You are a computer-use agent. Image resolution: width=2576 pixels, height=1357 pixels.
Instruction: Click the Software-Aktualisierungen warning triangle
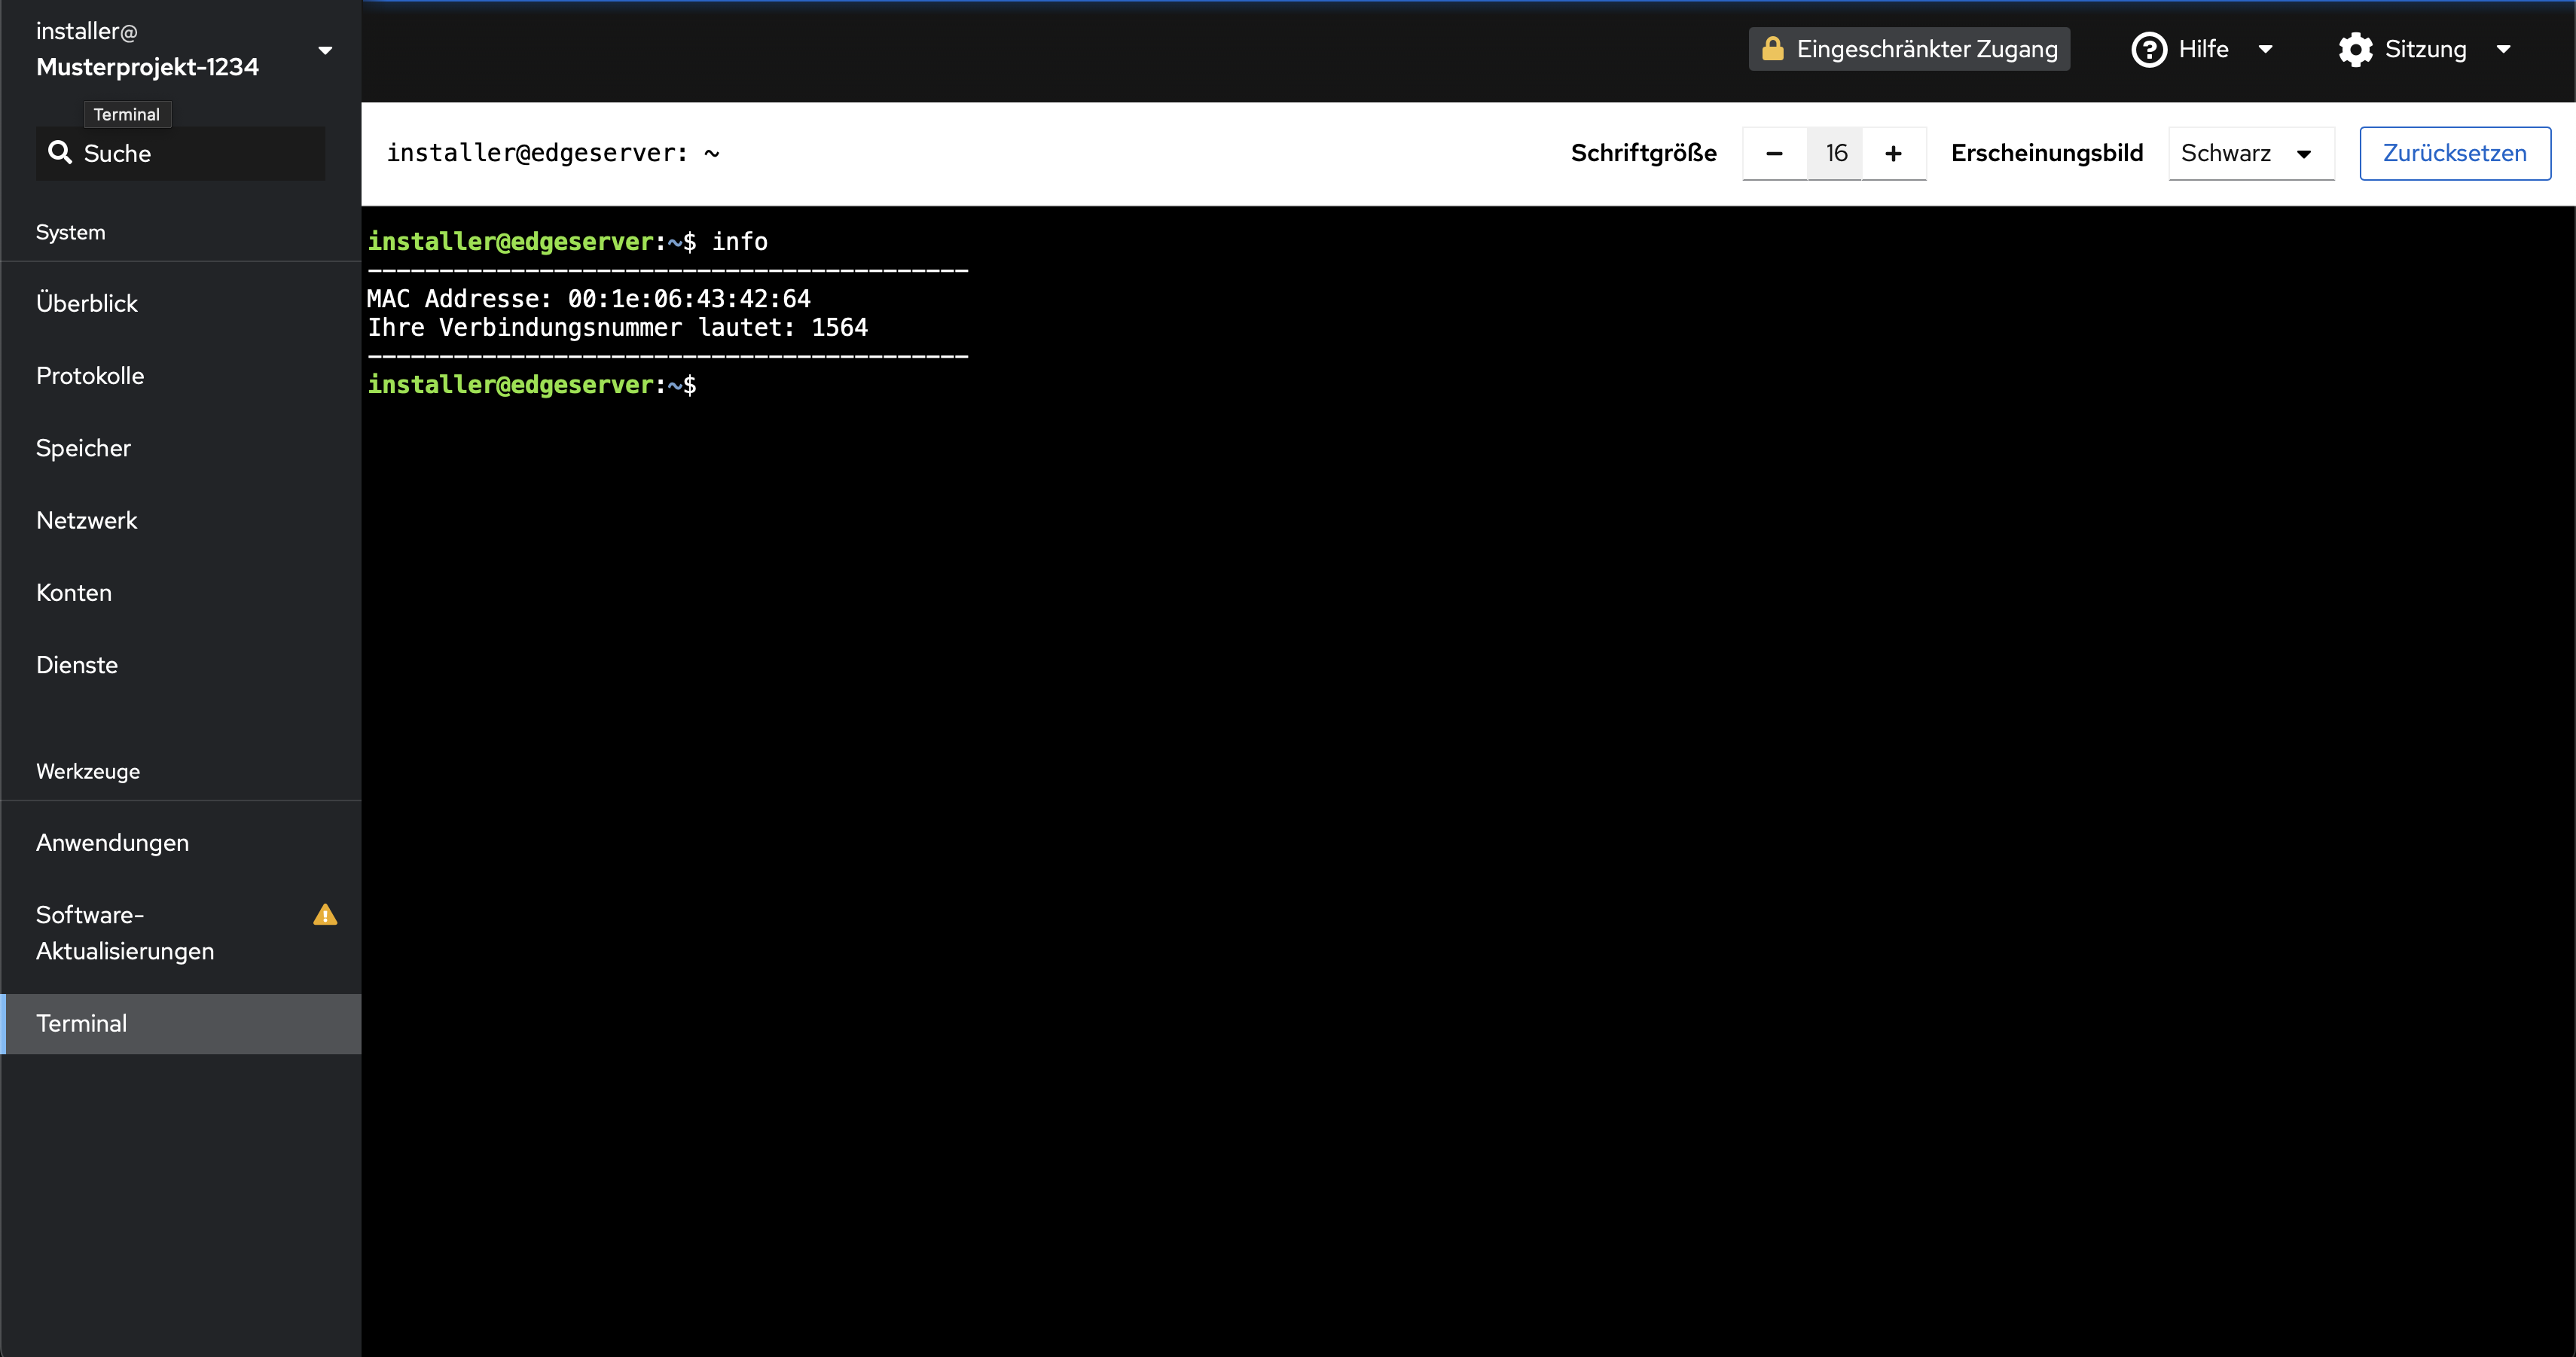(x=325, y=914)
